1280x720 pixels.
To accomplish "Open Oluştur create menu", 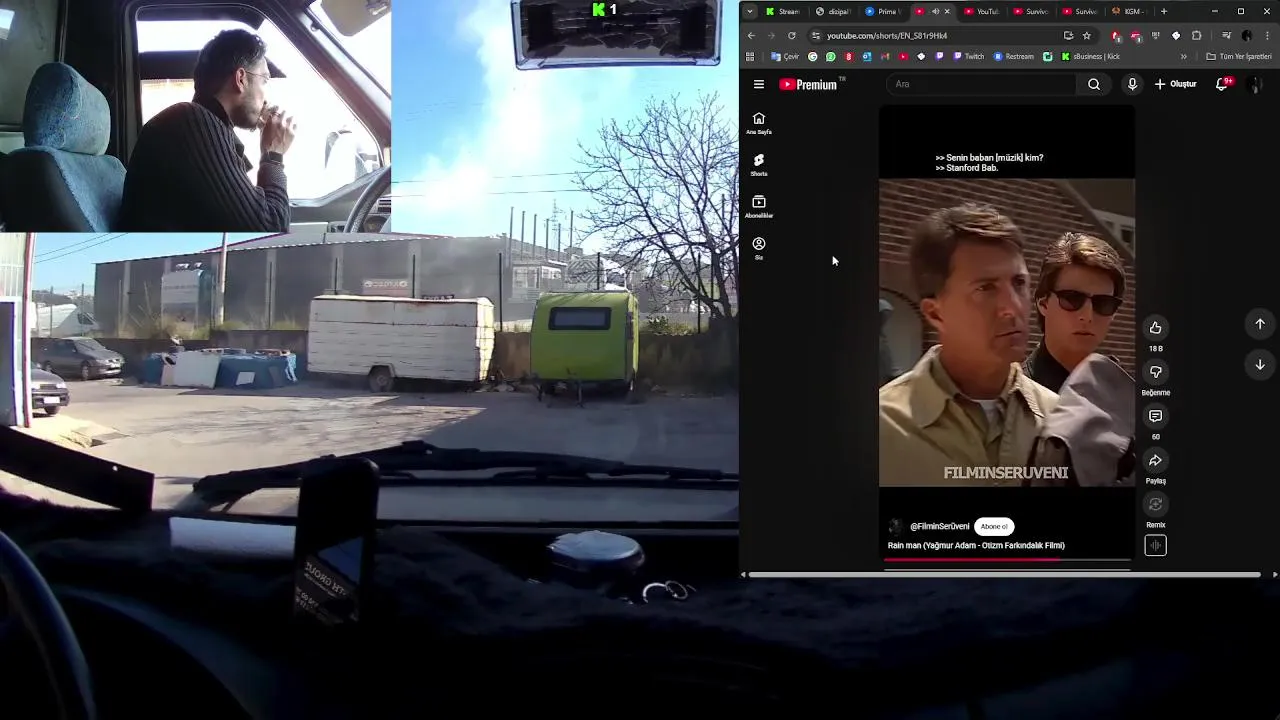I will click(x=1176, y=84).
